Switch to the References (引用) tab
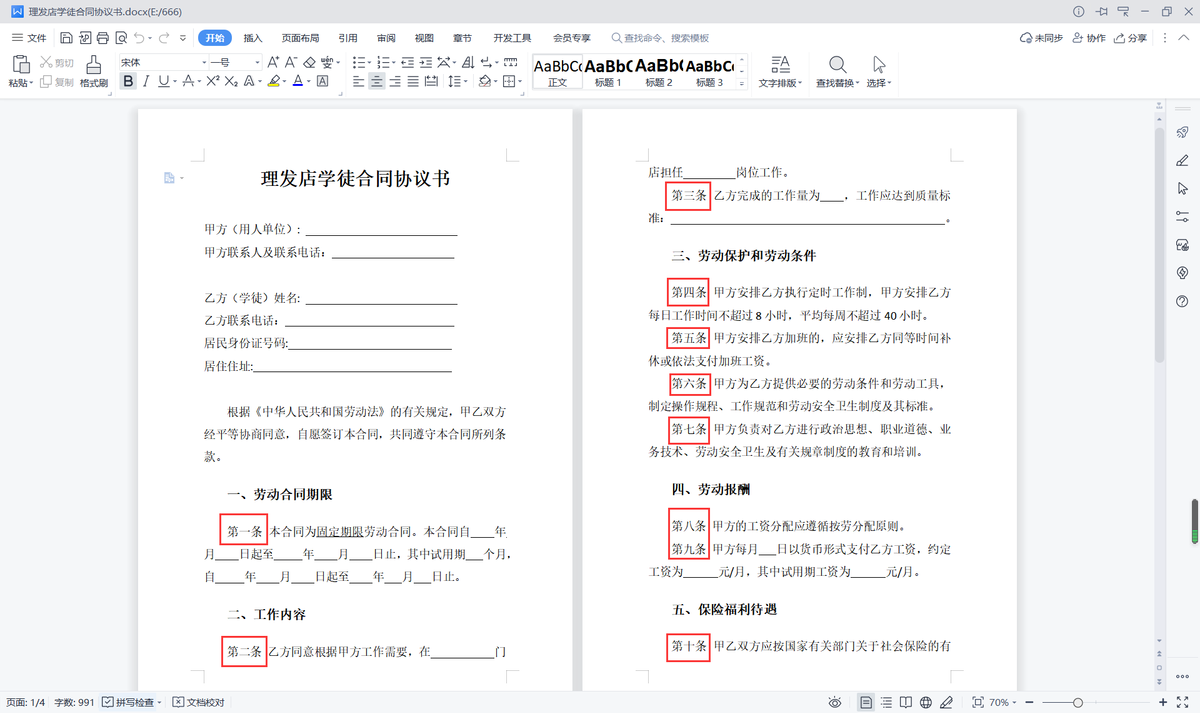 tap(348, 38)
